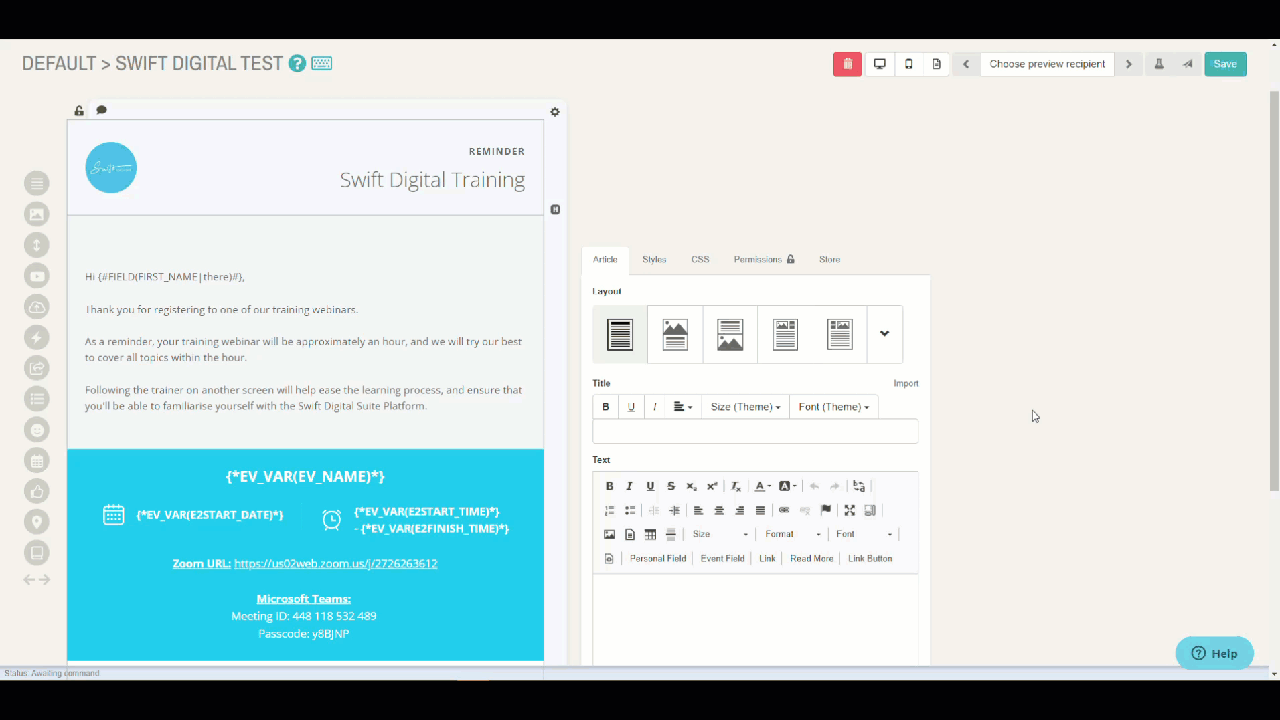1280x720 pixels.
Task: Add a calendar event block from sidebar
Action: click(37, 461)
